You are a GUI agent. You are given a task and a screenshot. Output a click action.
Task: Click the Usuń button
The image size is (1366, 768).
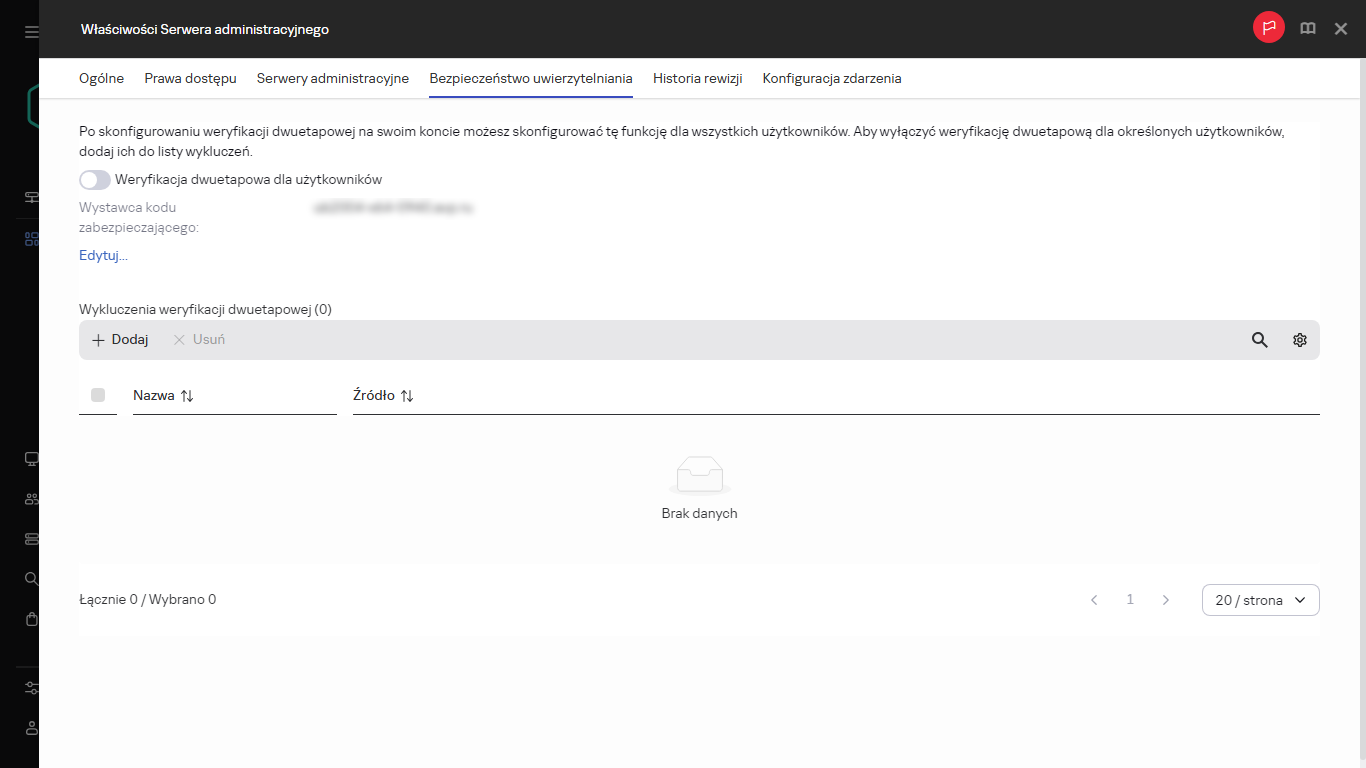(x=199, y=340)
